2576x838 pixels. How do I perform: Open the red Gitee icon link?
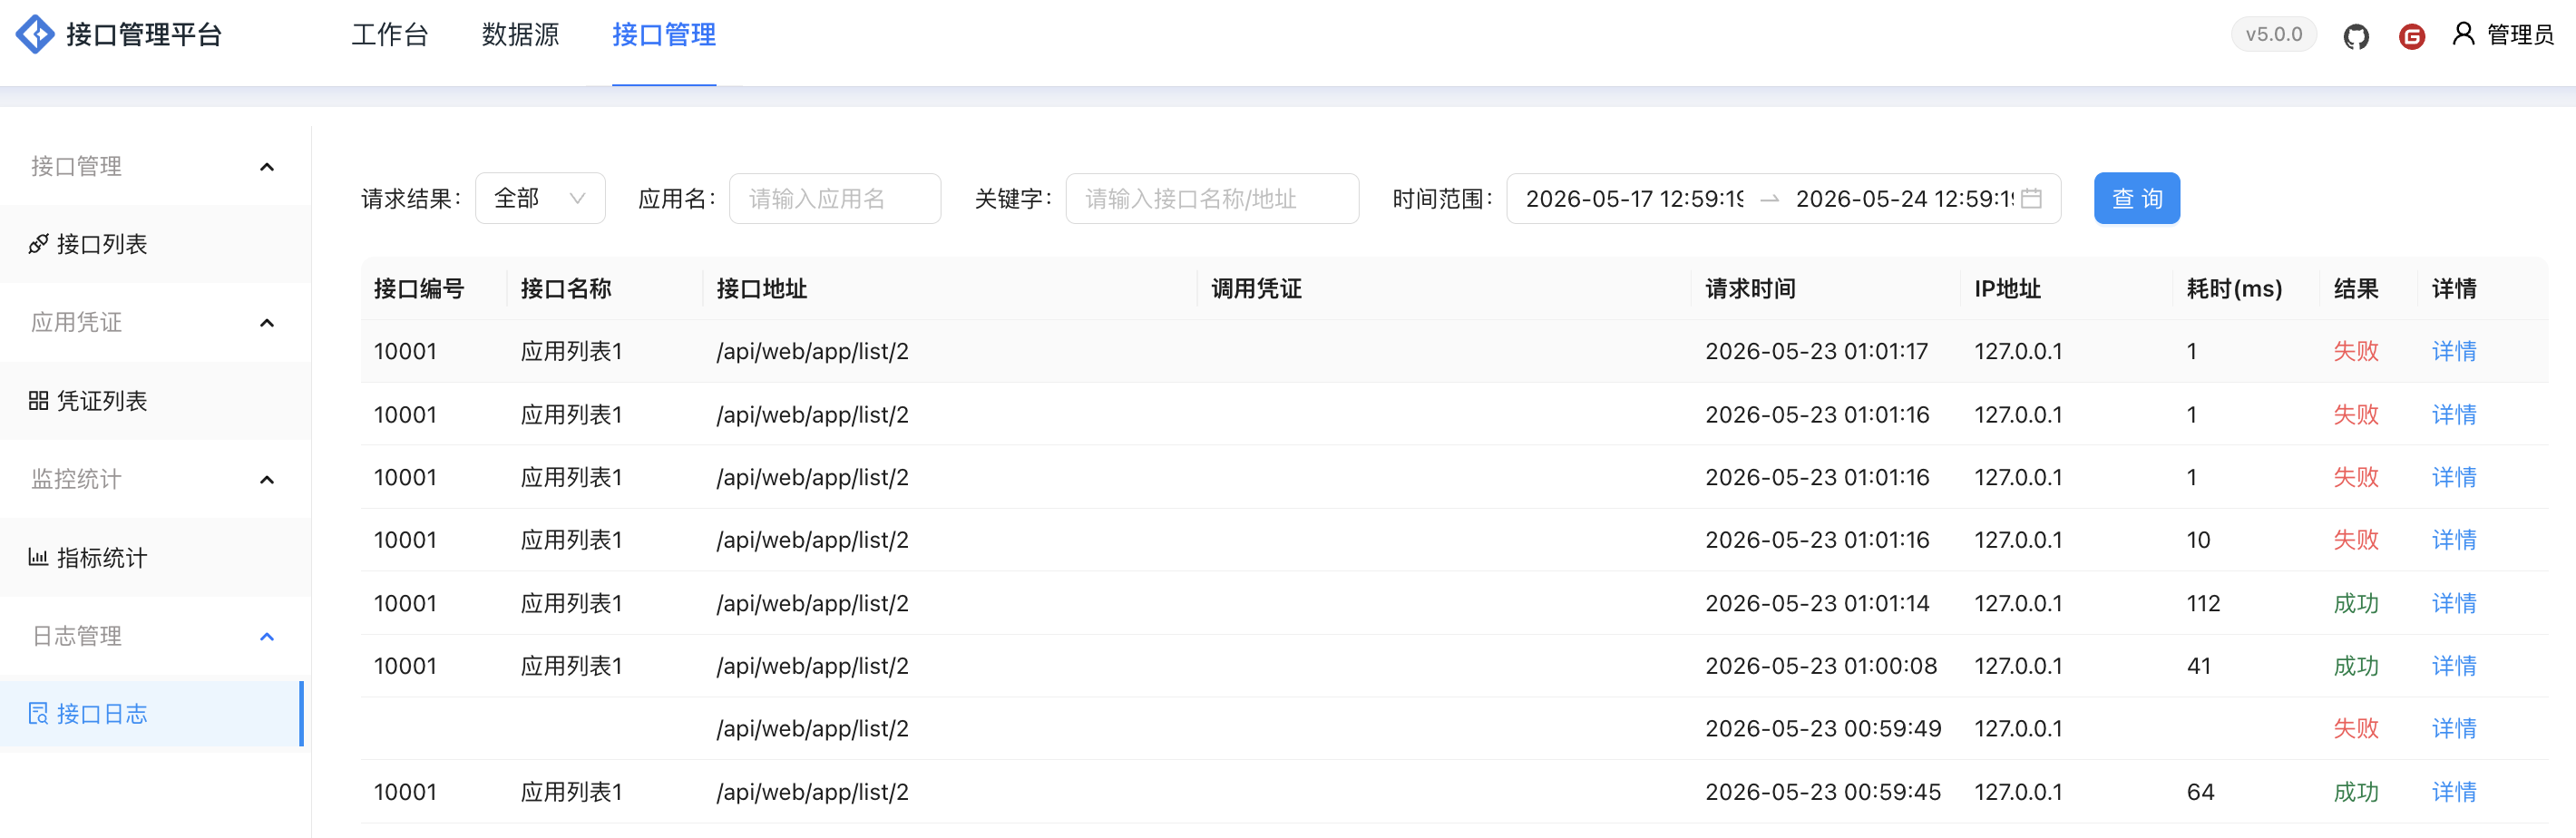pyautogui.click(x=2411, y=37)
